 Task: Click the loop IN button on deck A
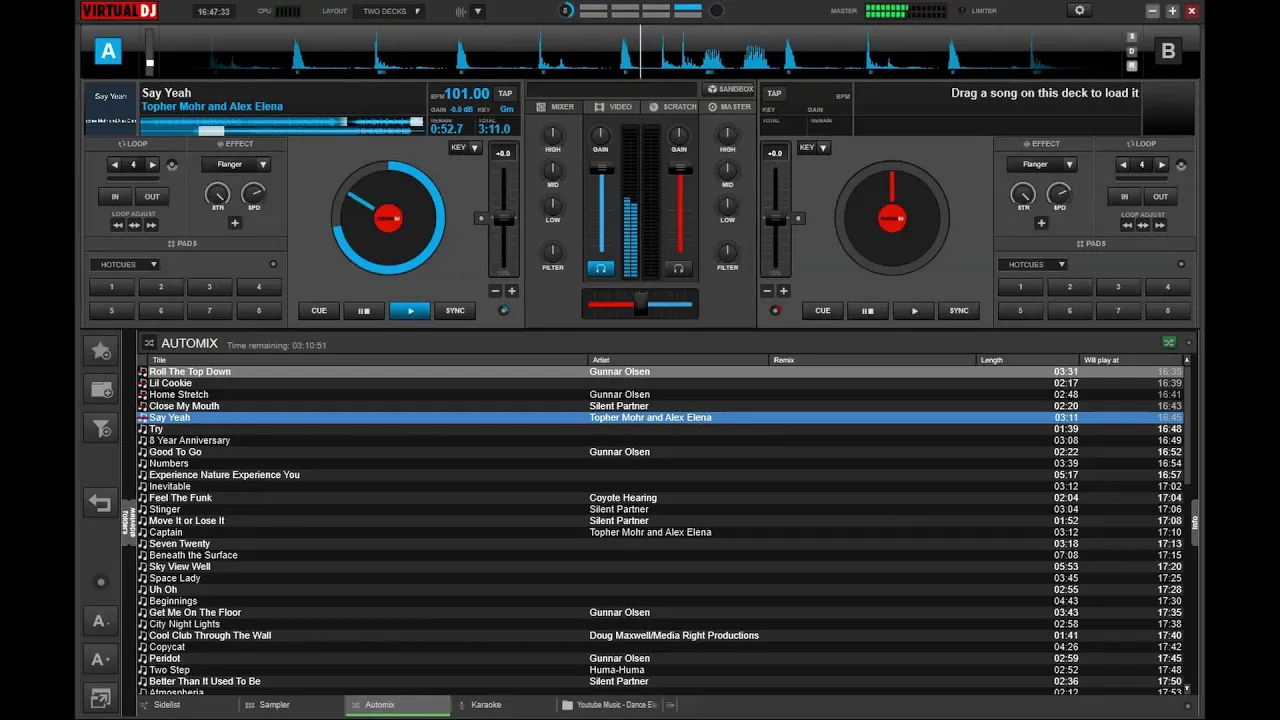click(115, 197)
